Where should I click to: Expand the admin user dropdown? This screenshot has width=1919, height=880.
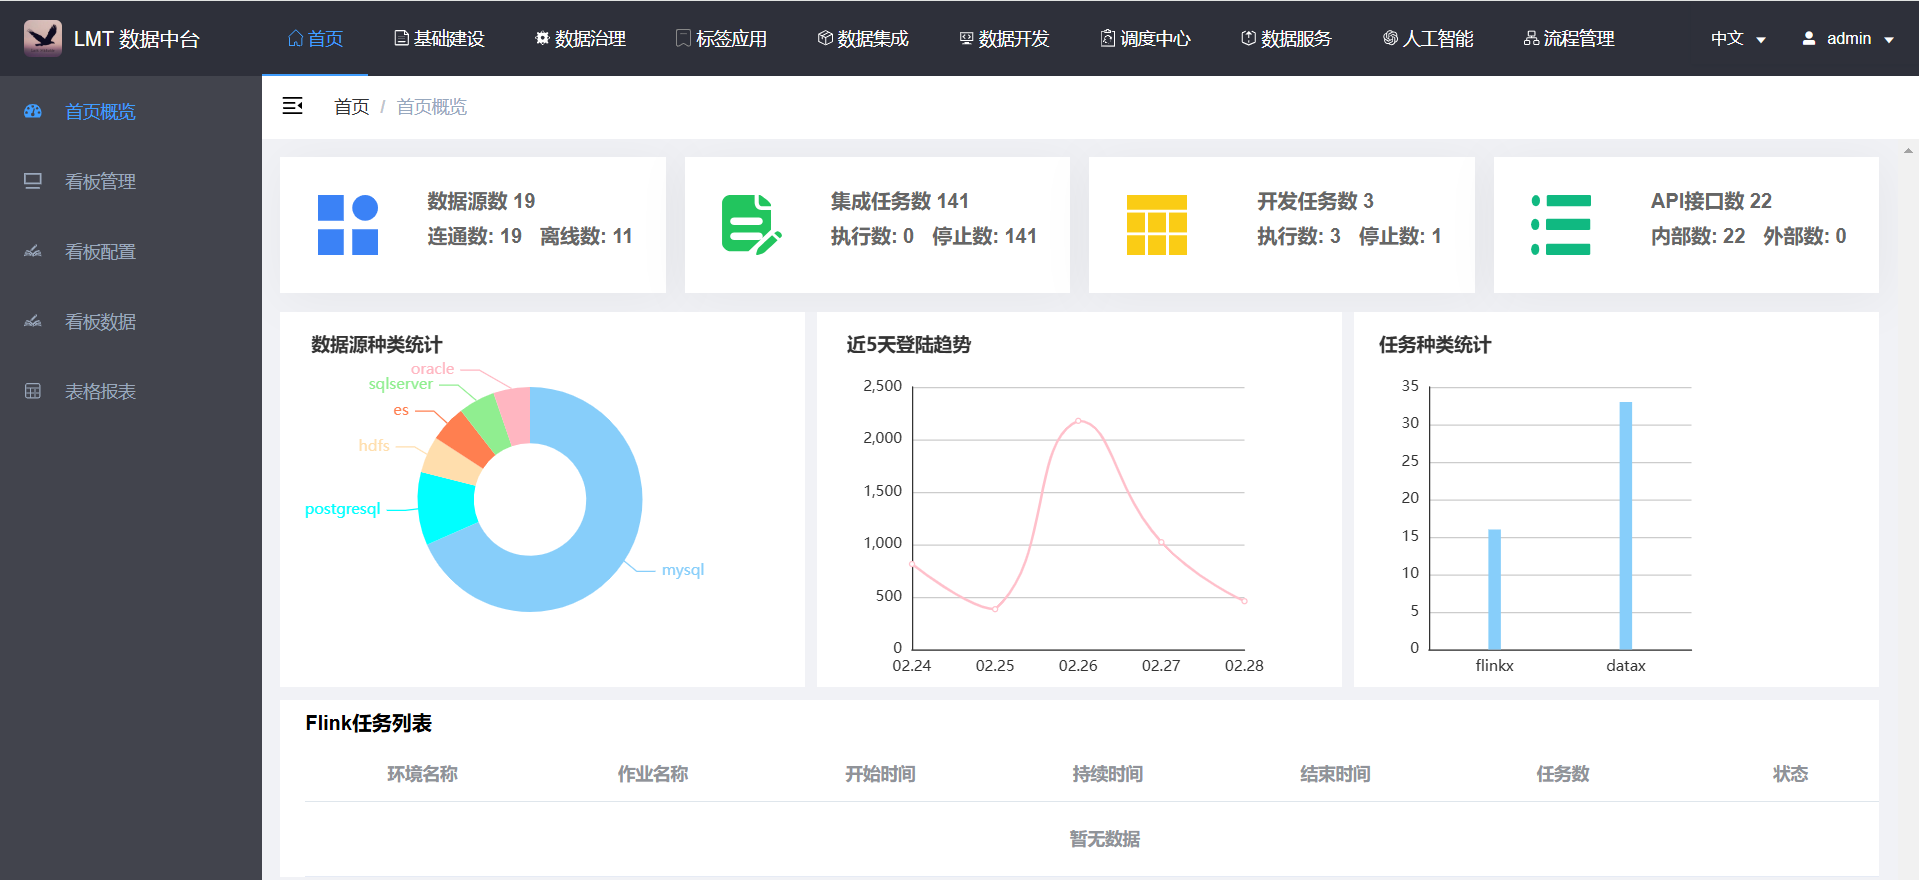[1847, 38]
